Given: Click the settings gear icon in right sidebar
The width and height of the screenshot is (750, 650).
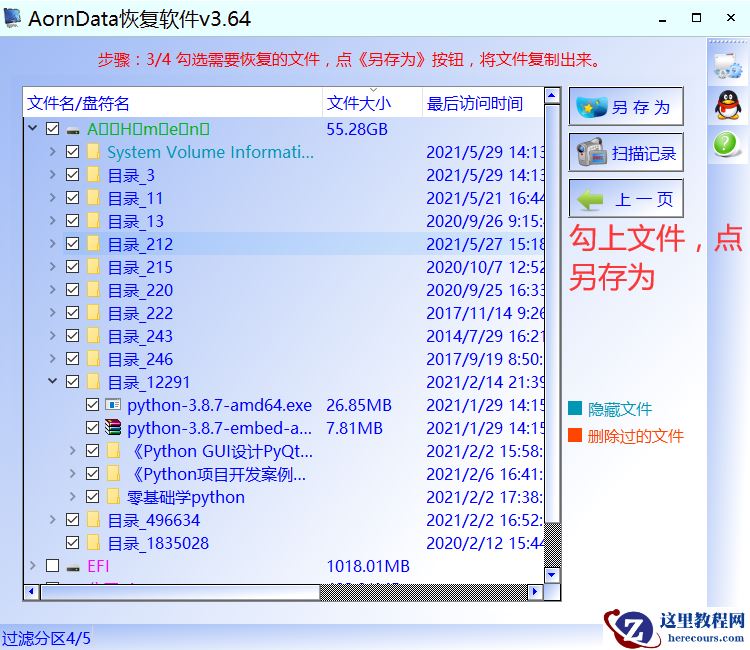Looking at the screenshot, I should 727,66.
